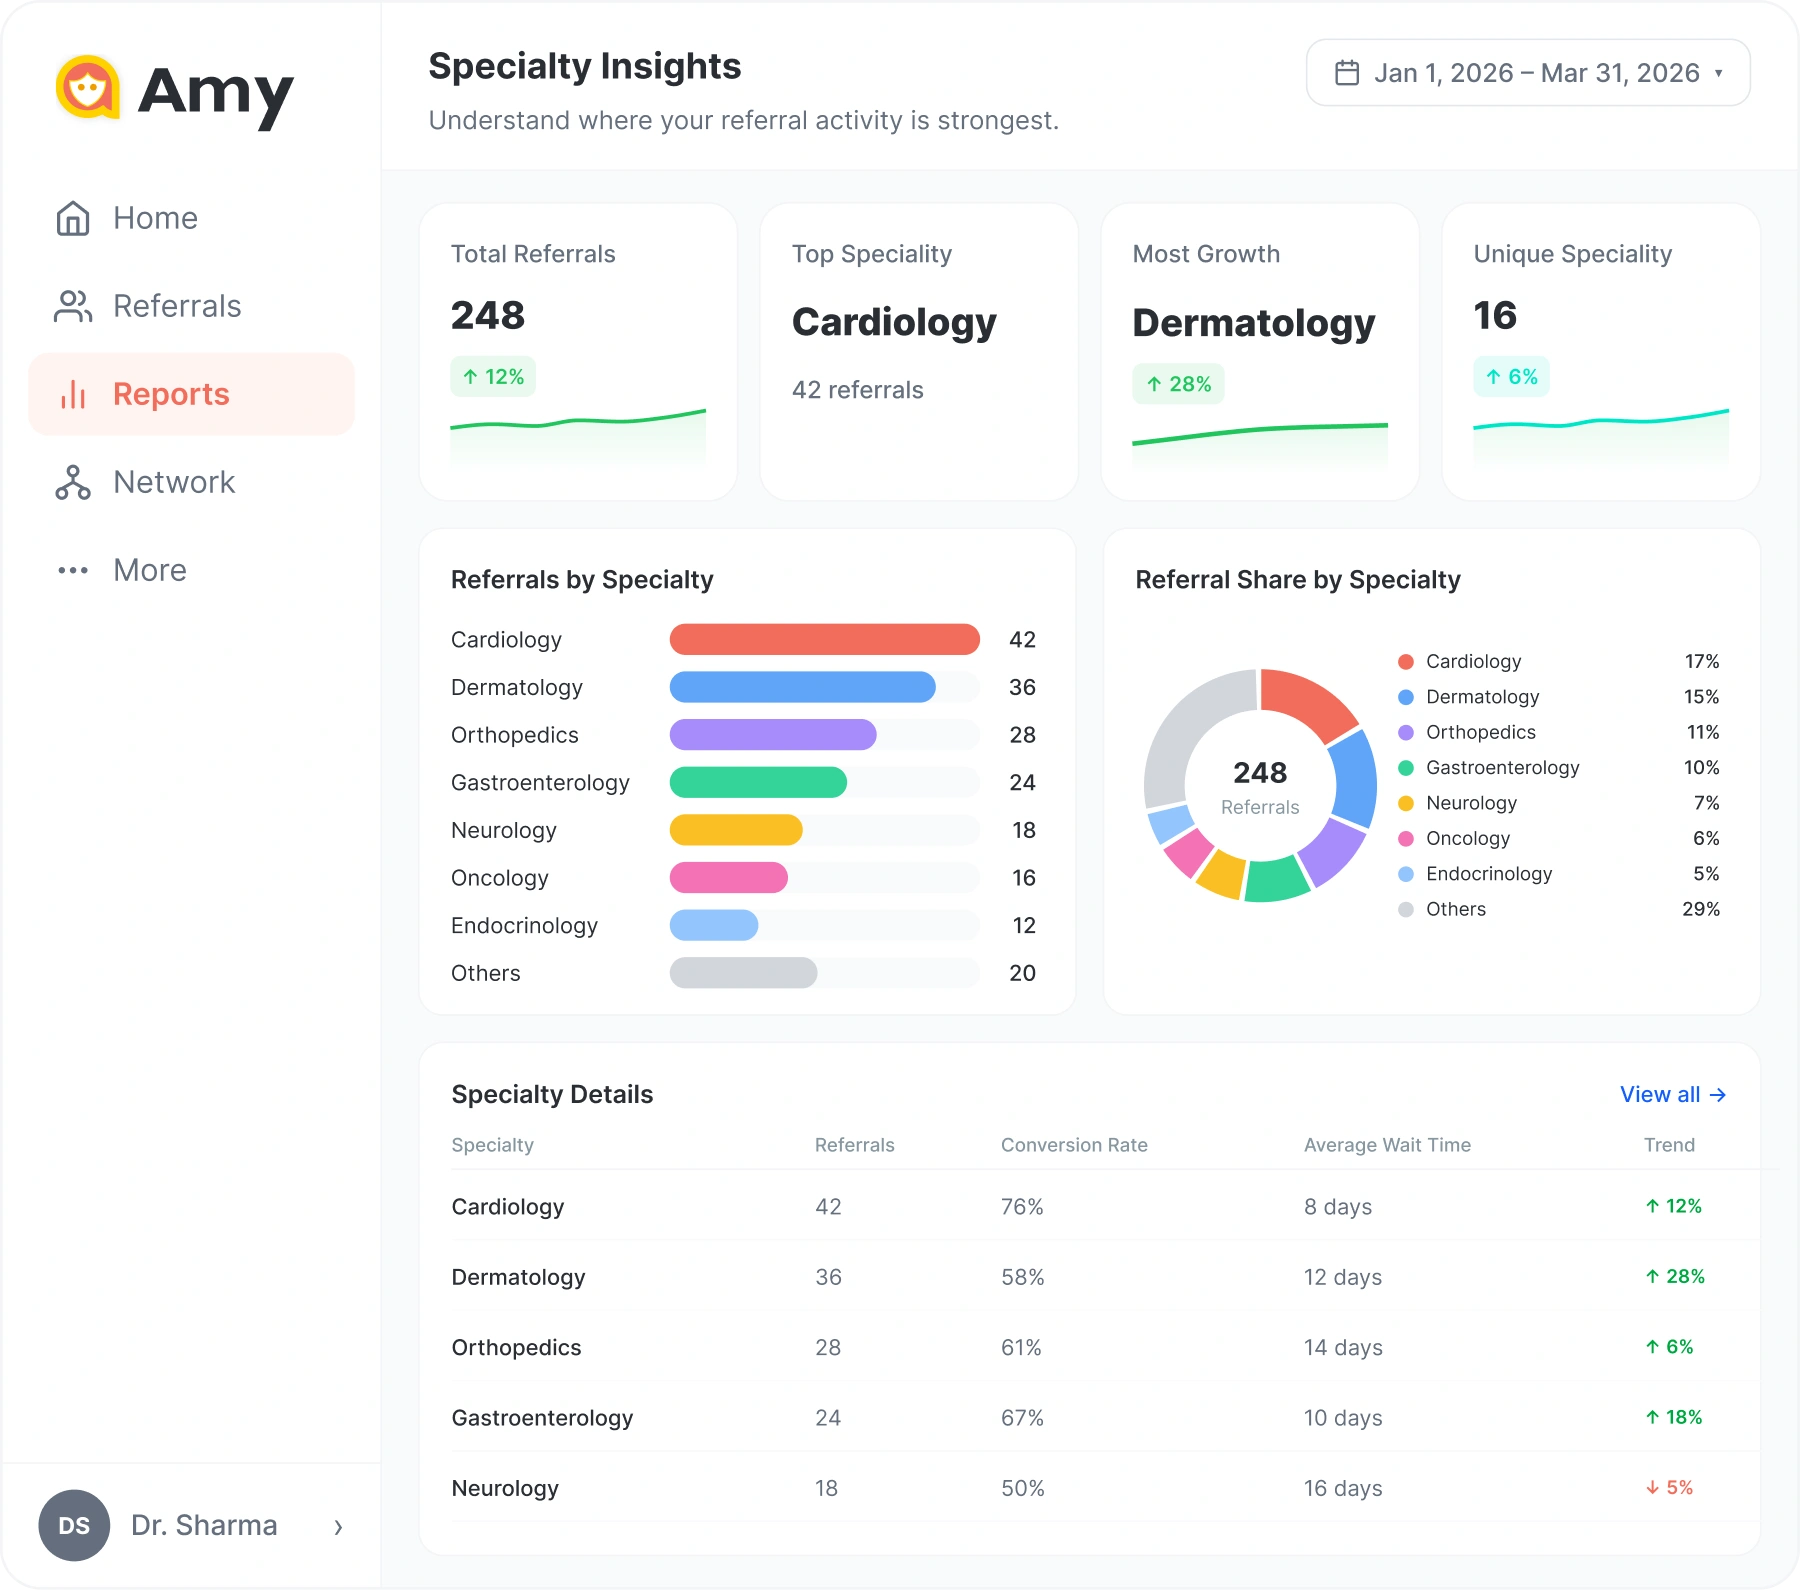Click the More ellipsis icon
This screenshot has width=1800, height=1590.
73,570
